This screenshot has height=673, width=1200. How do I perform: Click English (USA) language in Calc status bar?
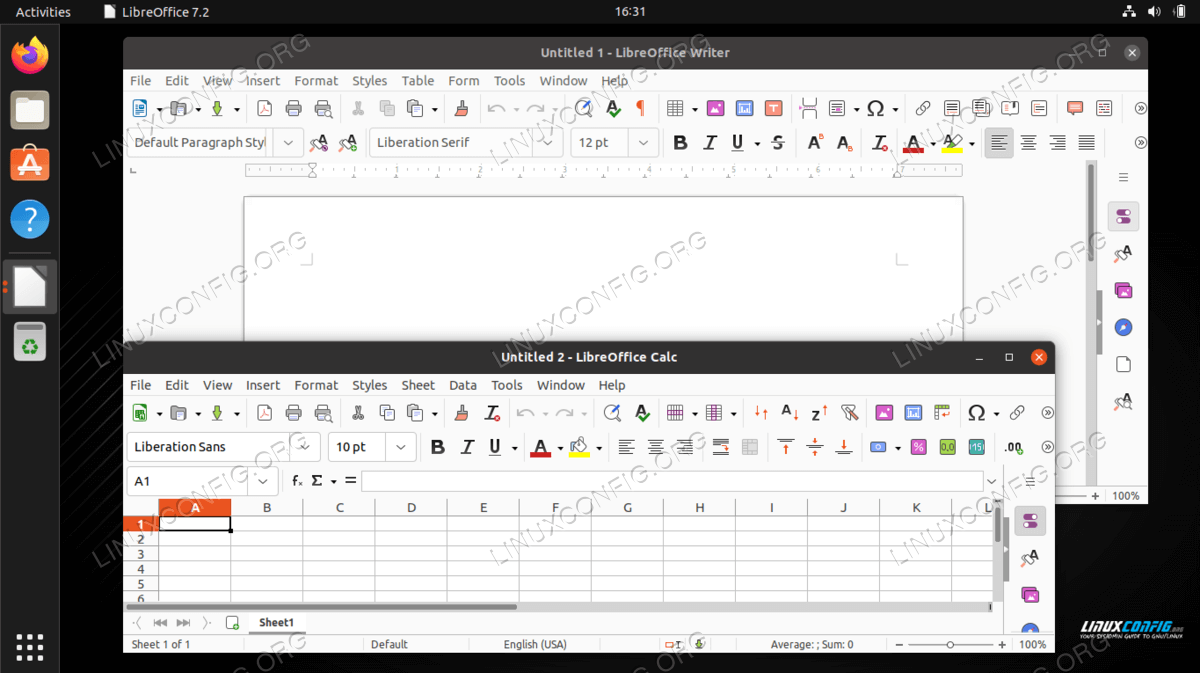(534, 645)
